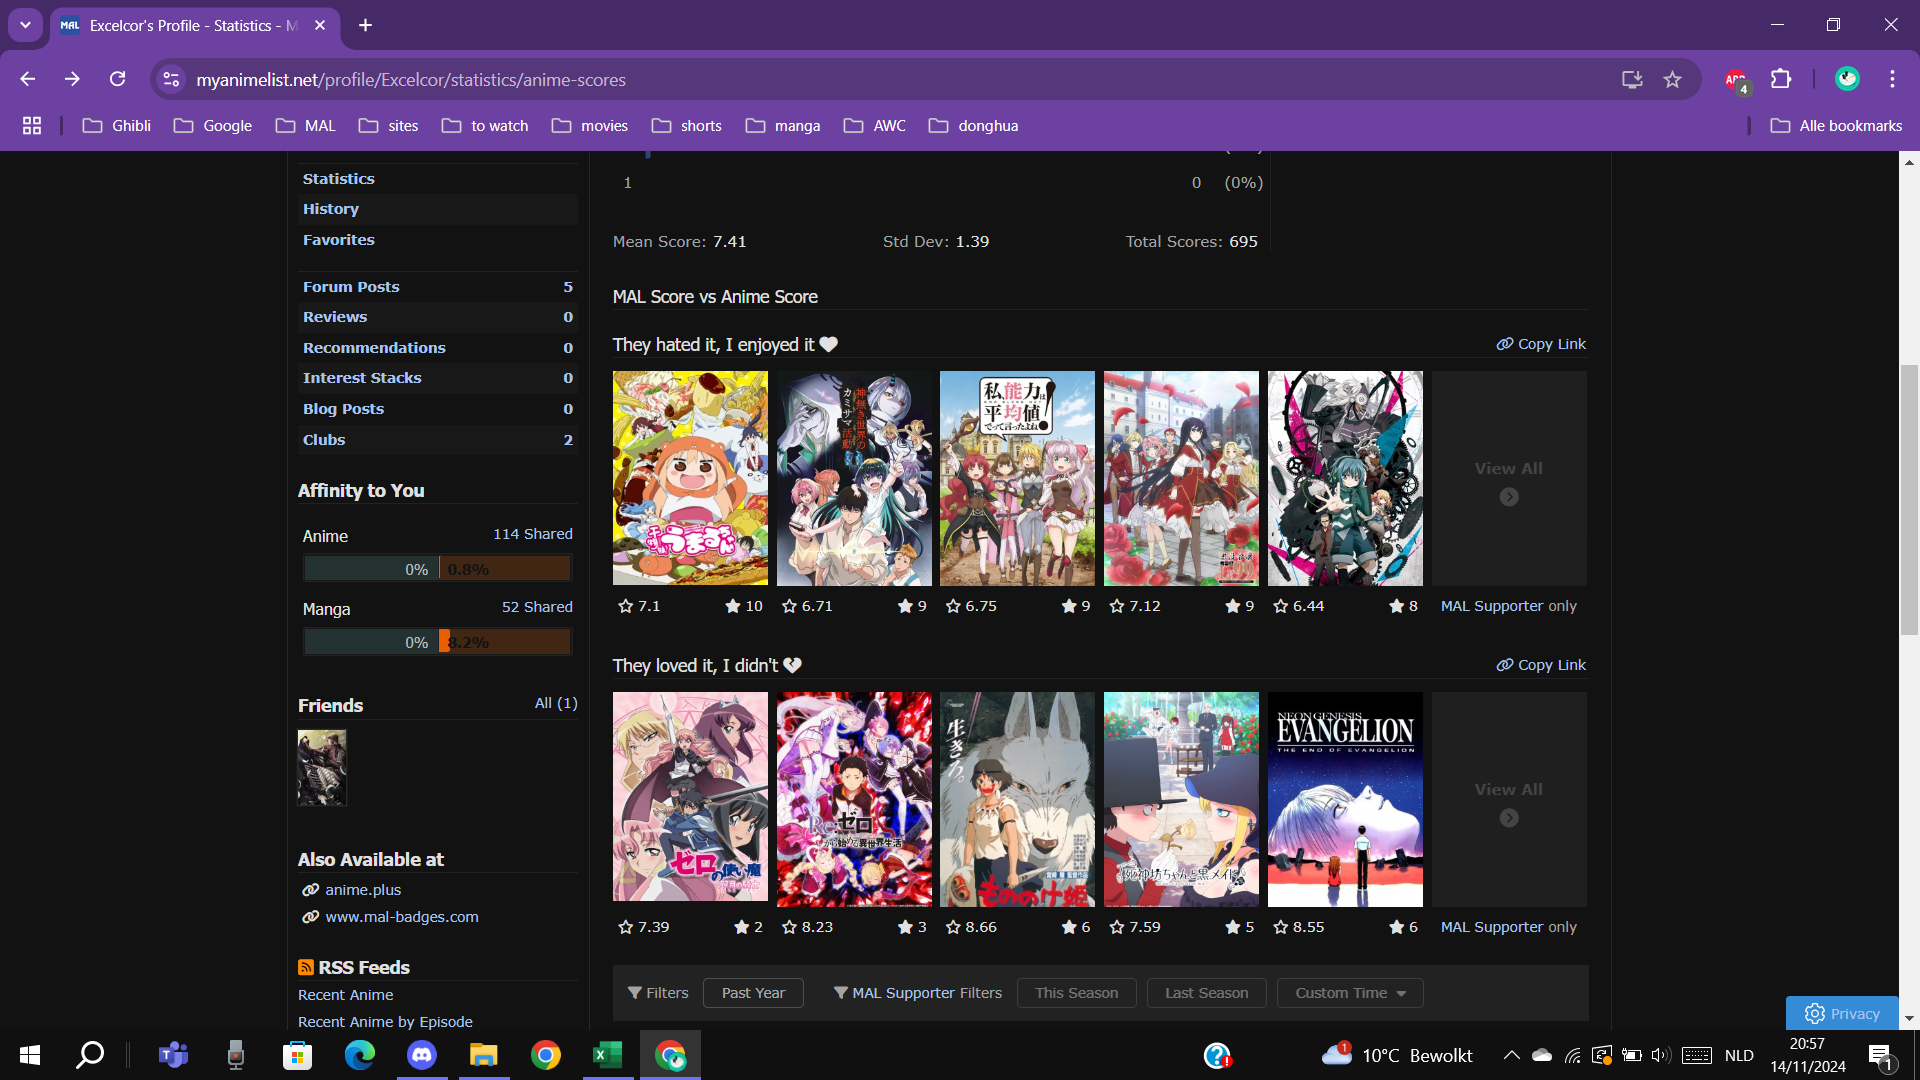Viewport: 1920px width, 1080px height.
Task: Open the MAL bookmarks folder
Action: (306, 125)
